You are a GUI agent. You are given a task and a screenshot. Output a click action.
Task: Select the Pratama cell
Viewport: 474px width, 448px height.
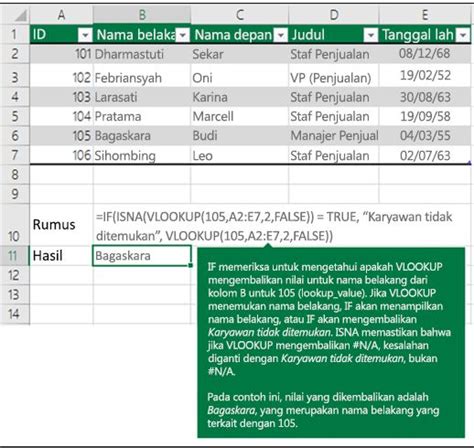tap(142, 116)
